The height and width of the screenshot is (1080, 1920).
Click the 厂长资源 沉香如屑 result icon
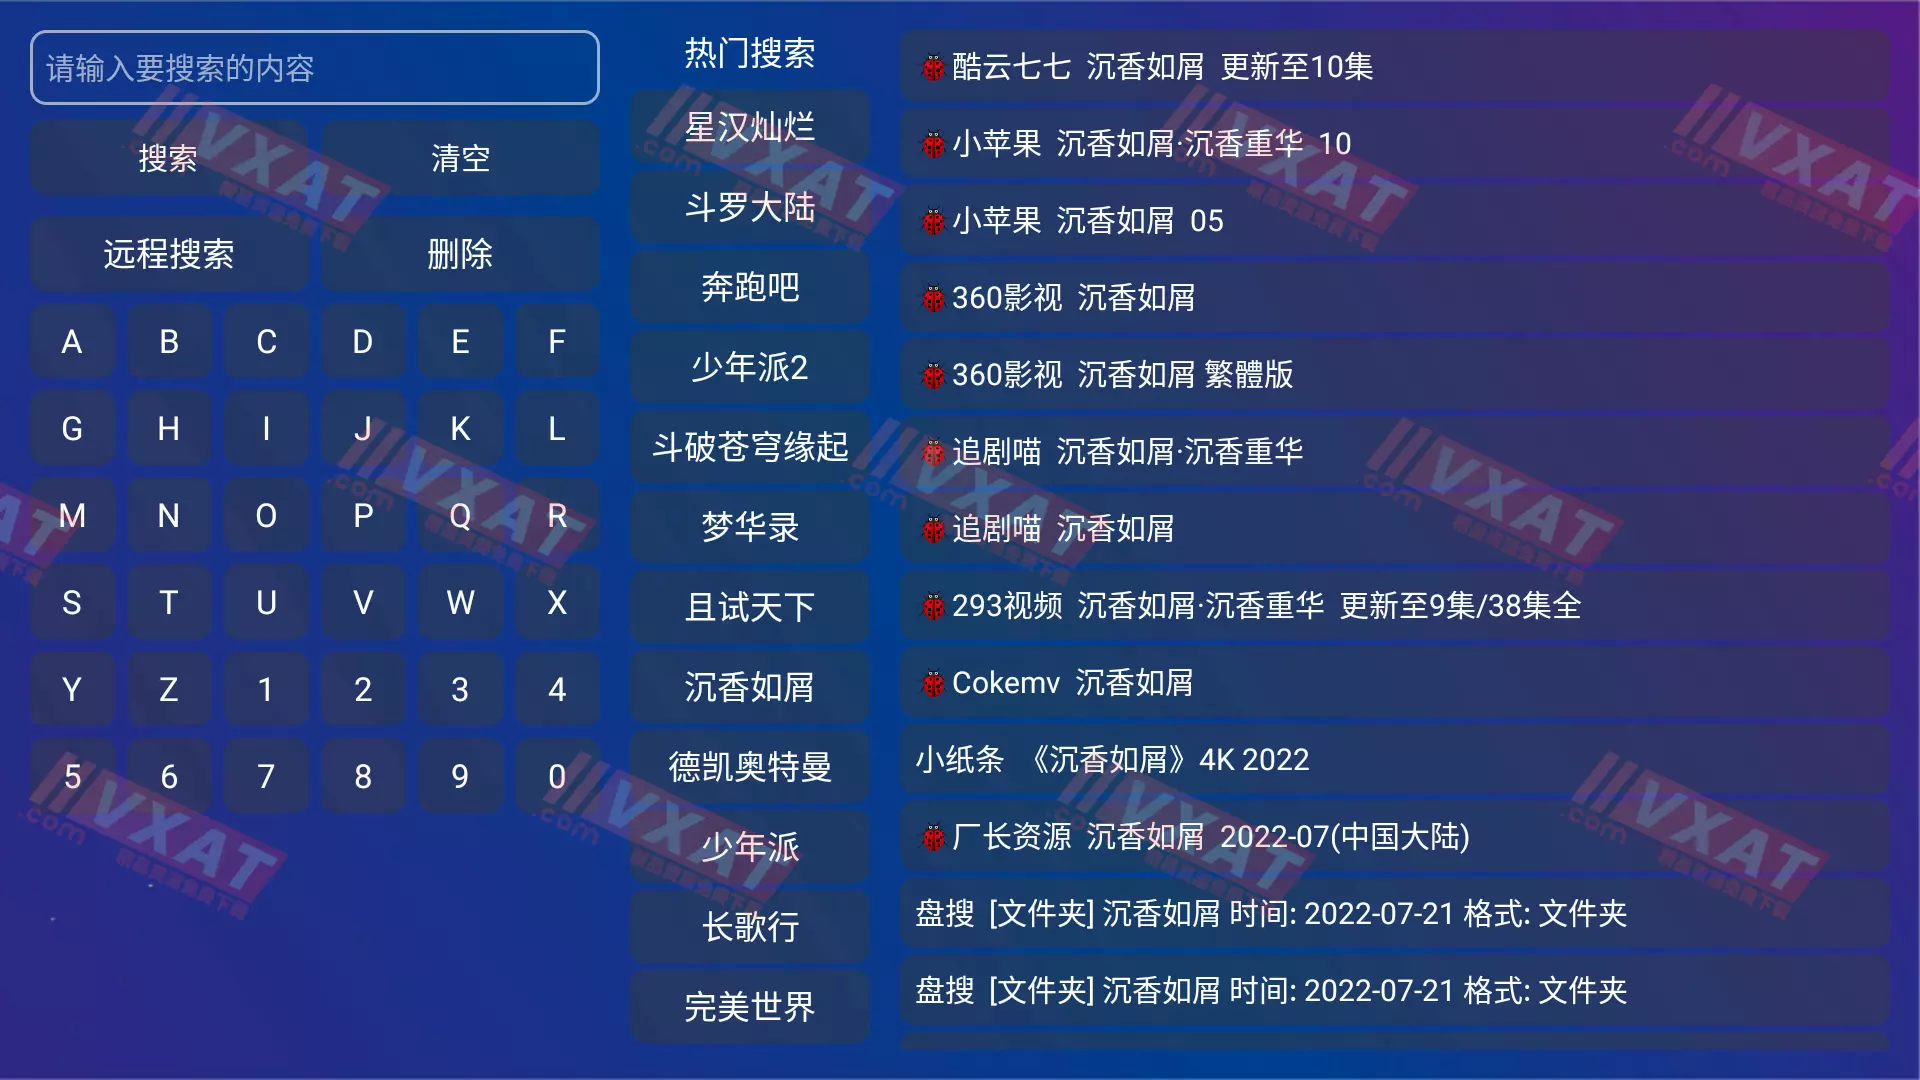click(931, 837)
